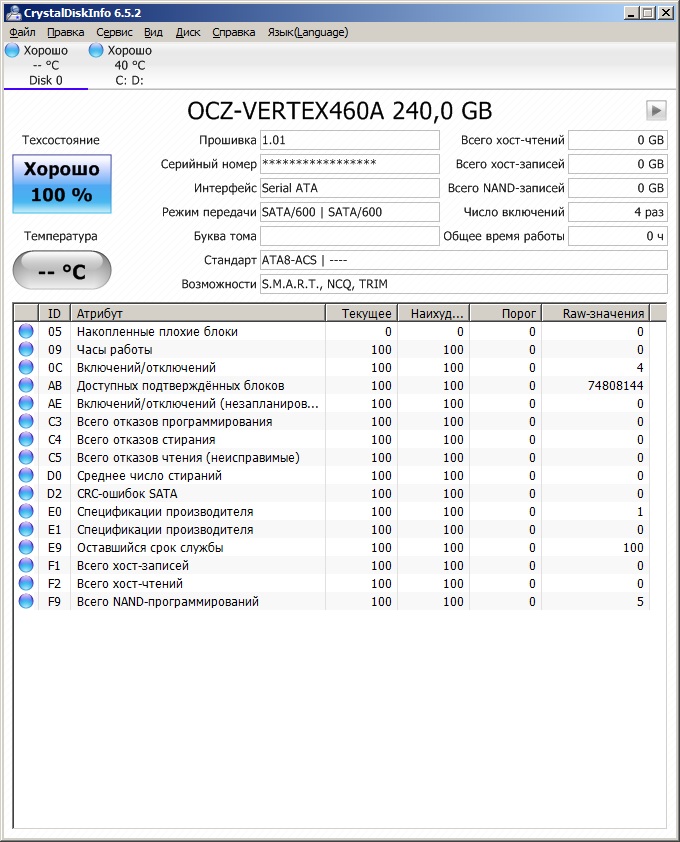
Task: Open the Диск menu
Action: (x=188, y=32)
